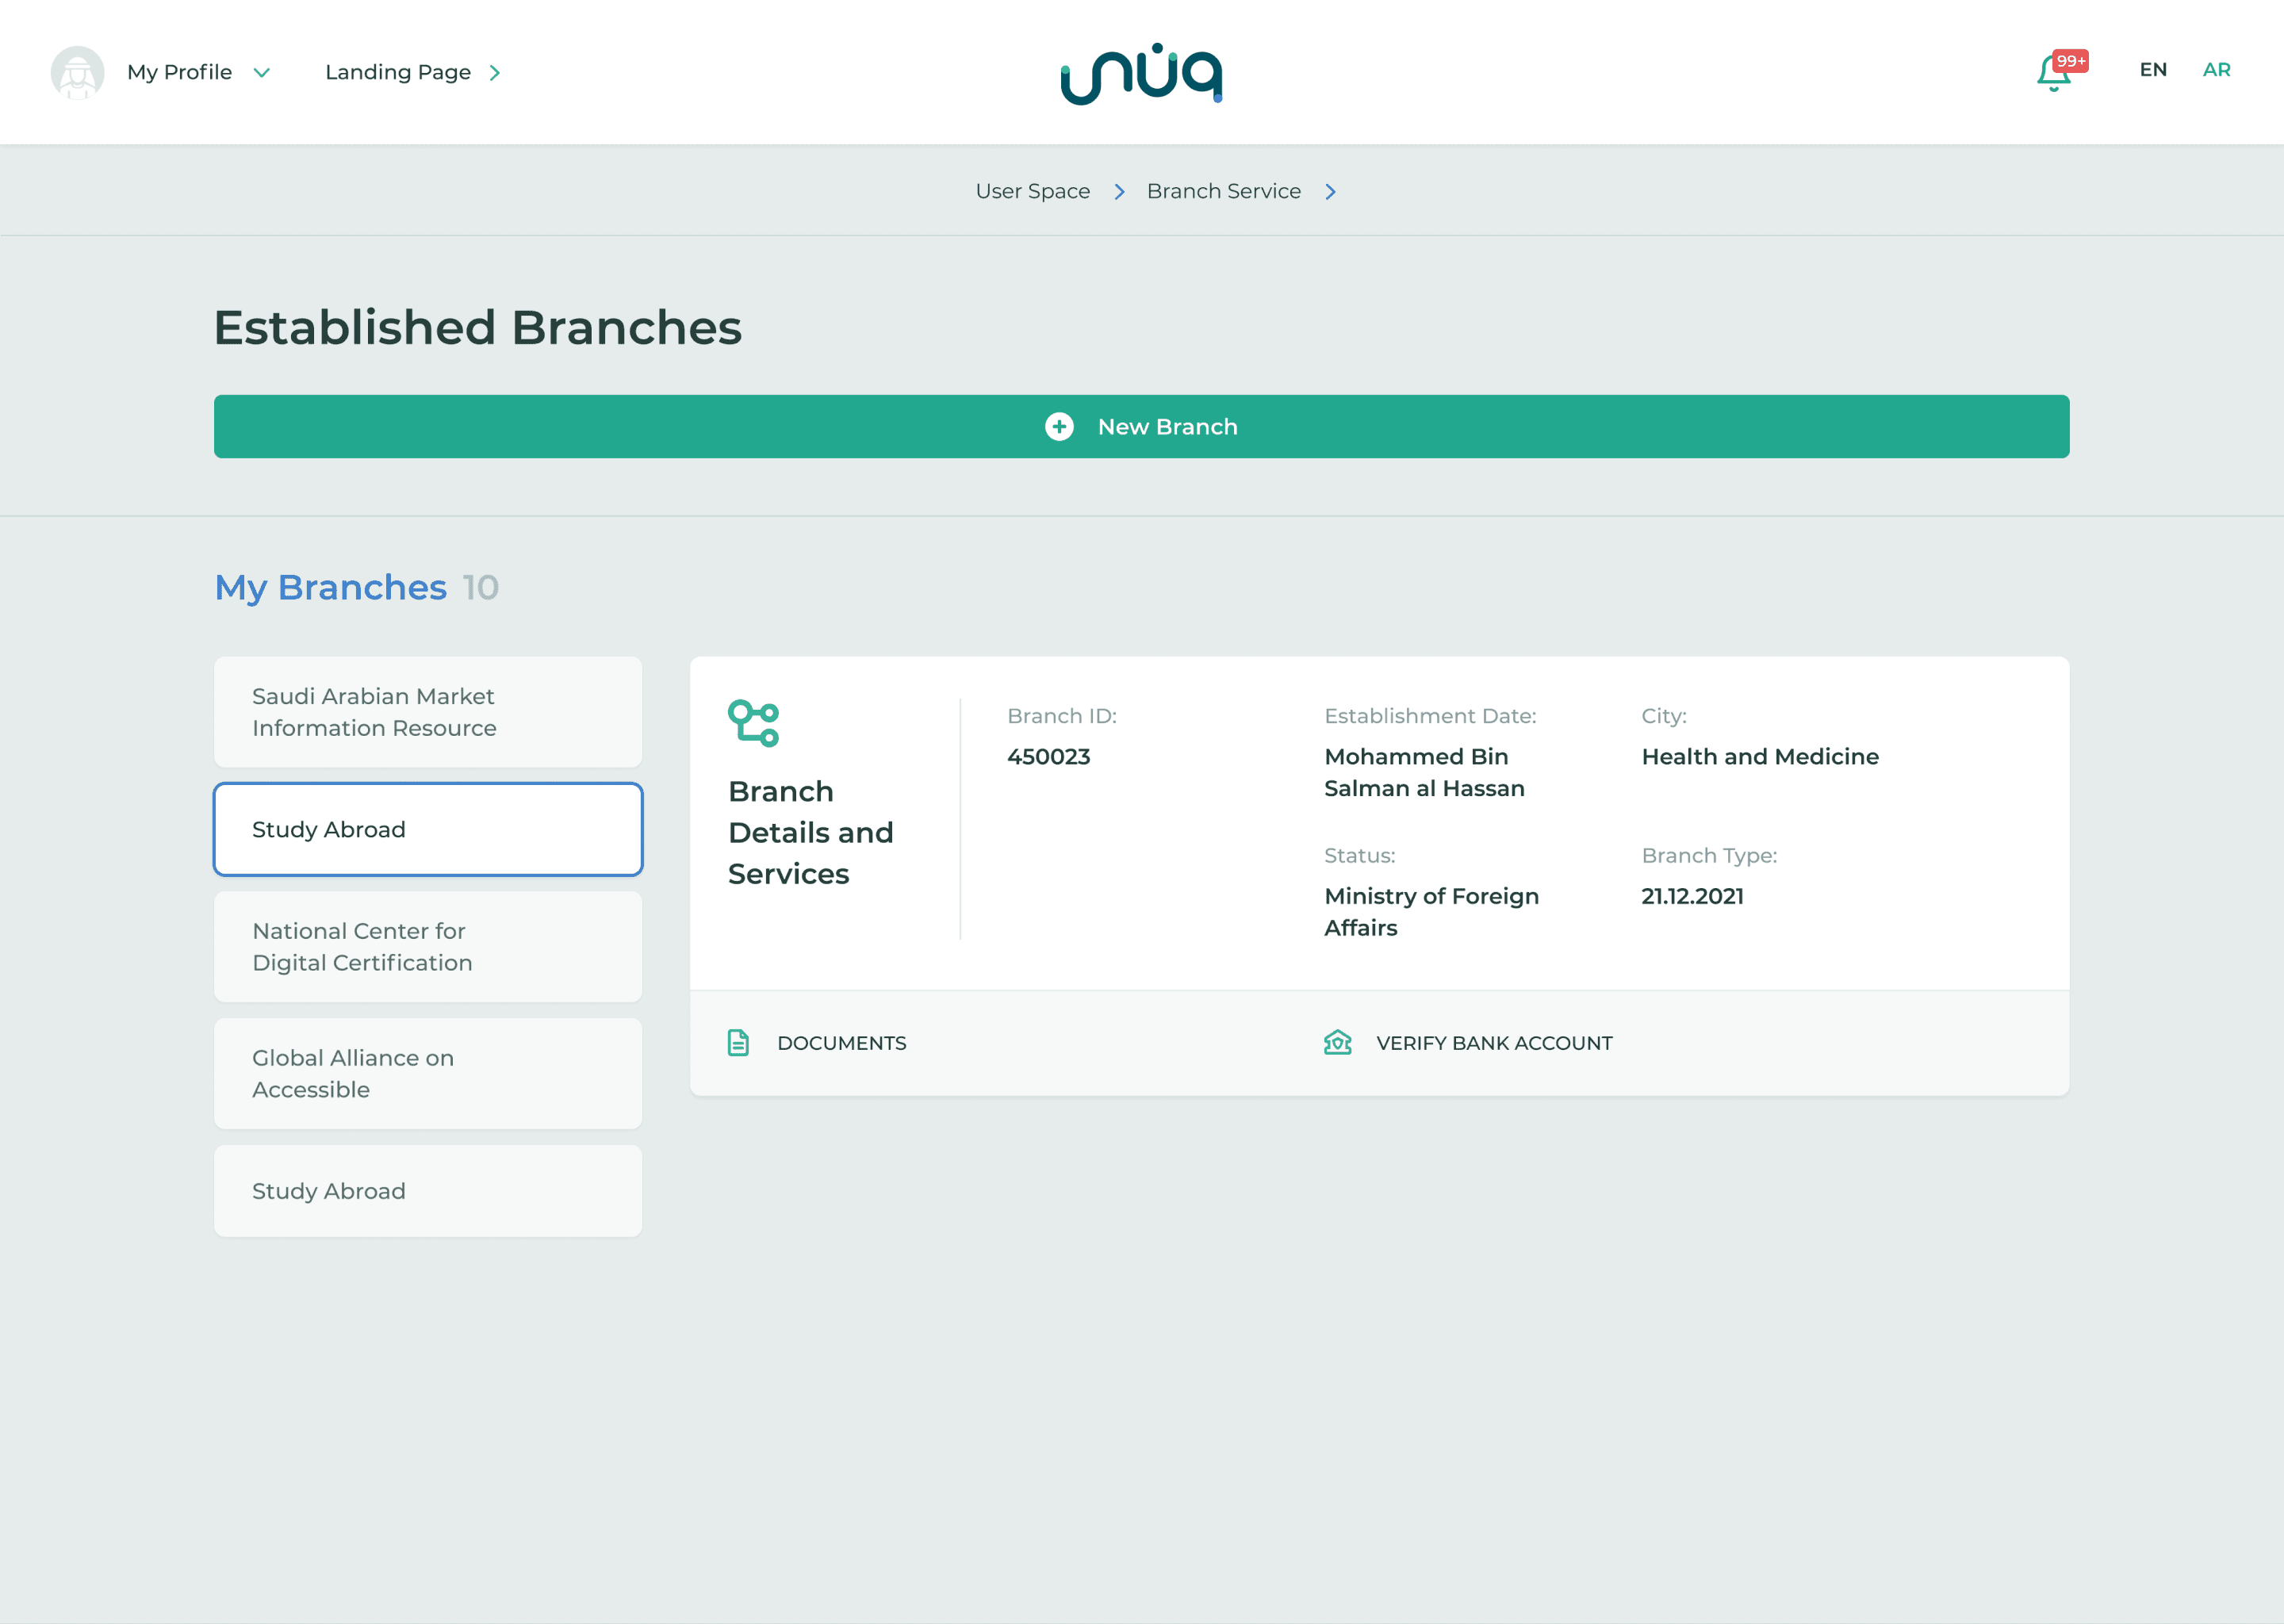Screen dimensions: 2284x1624
Task: Click the branches count 10
Action: pos(480,588)
